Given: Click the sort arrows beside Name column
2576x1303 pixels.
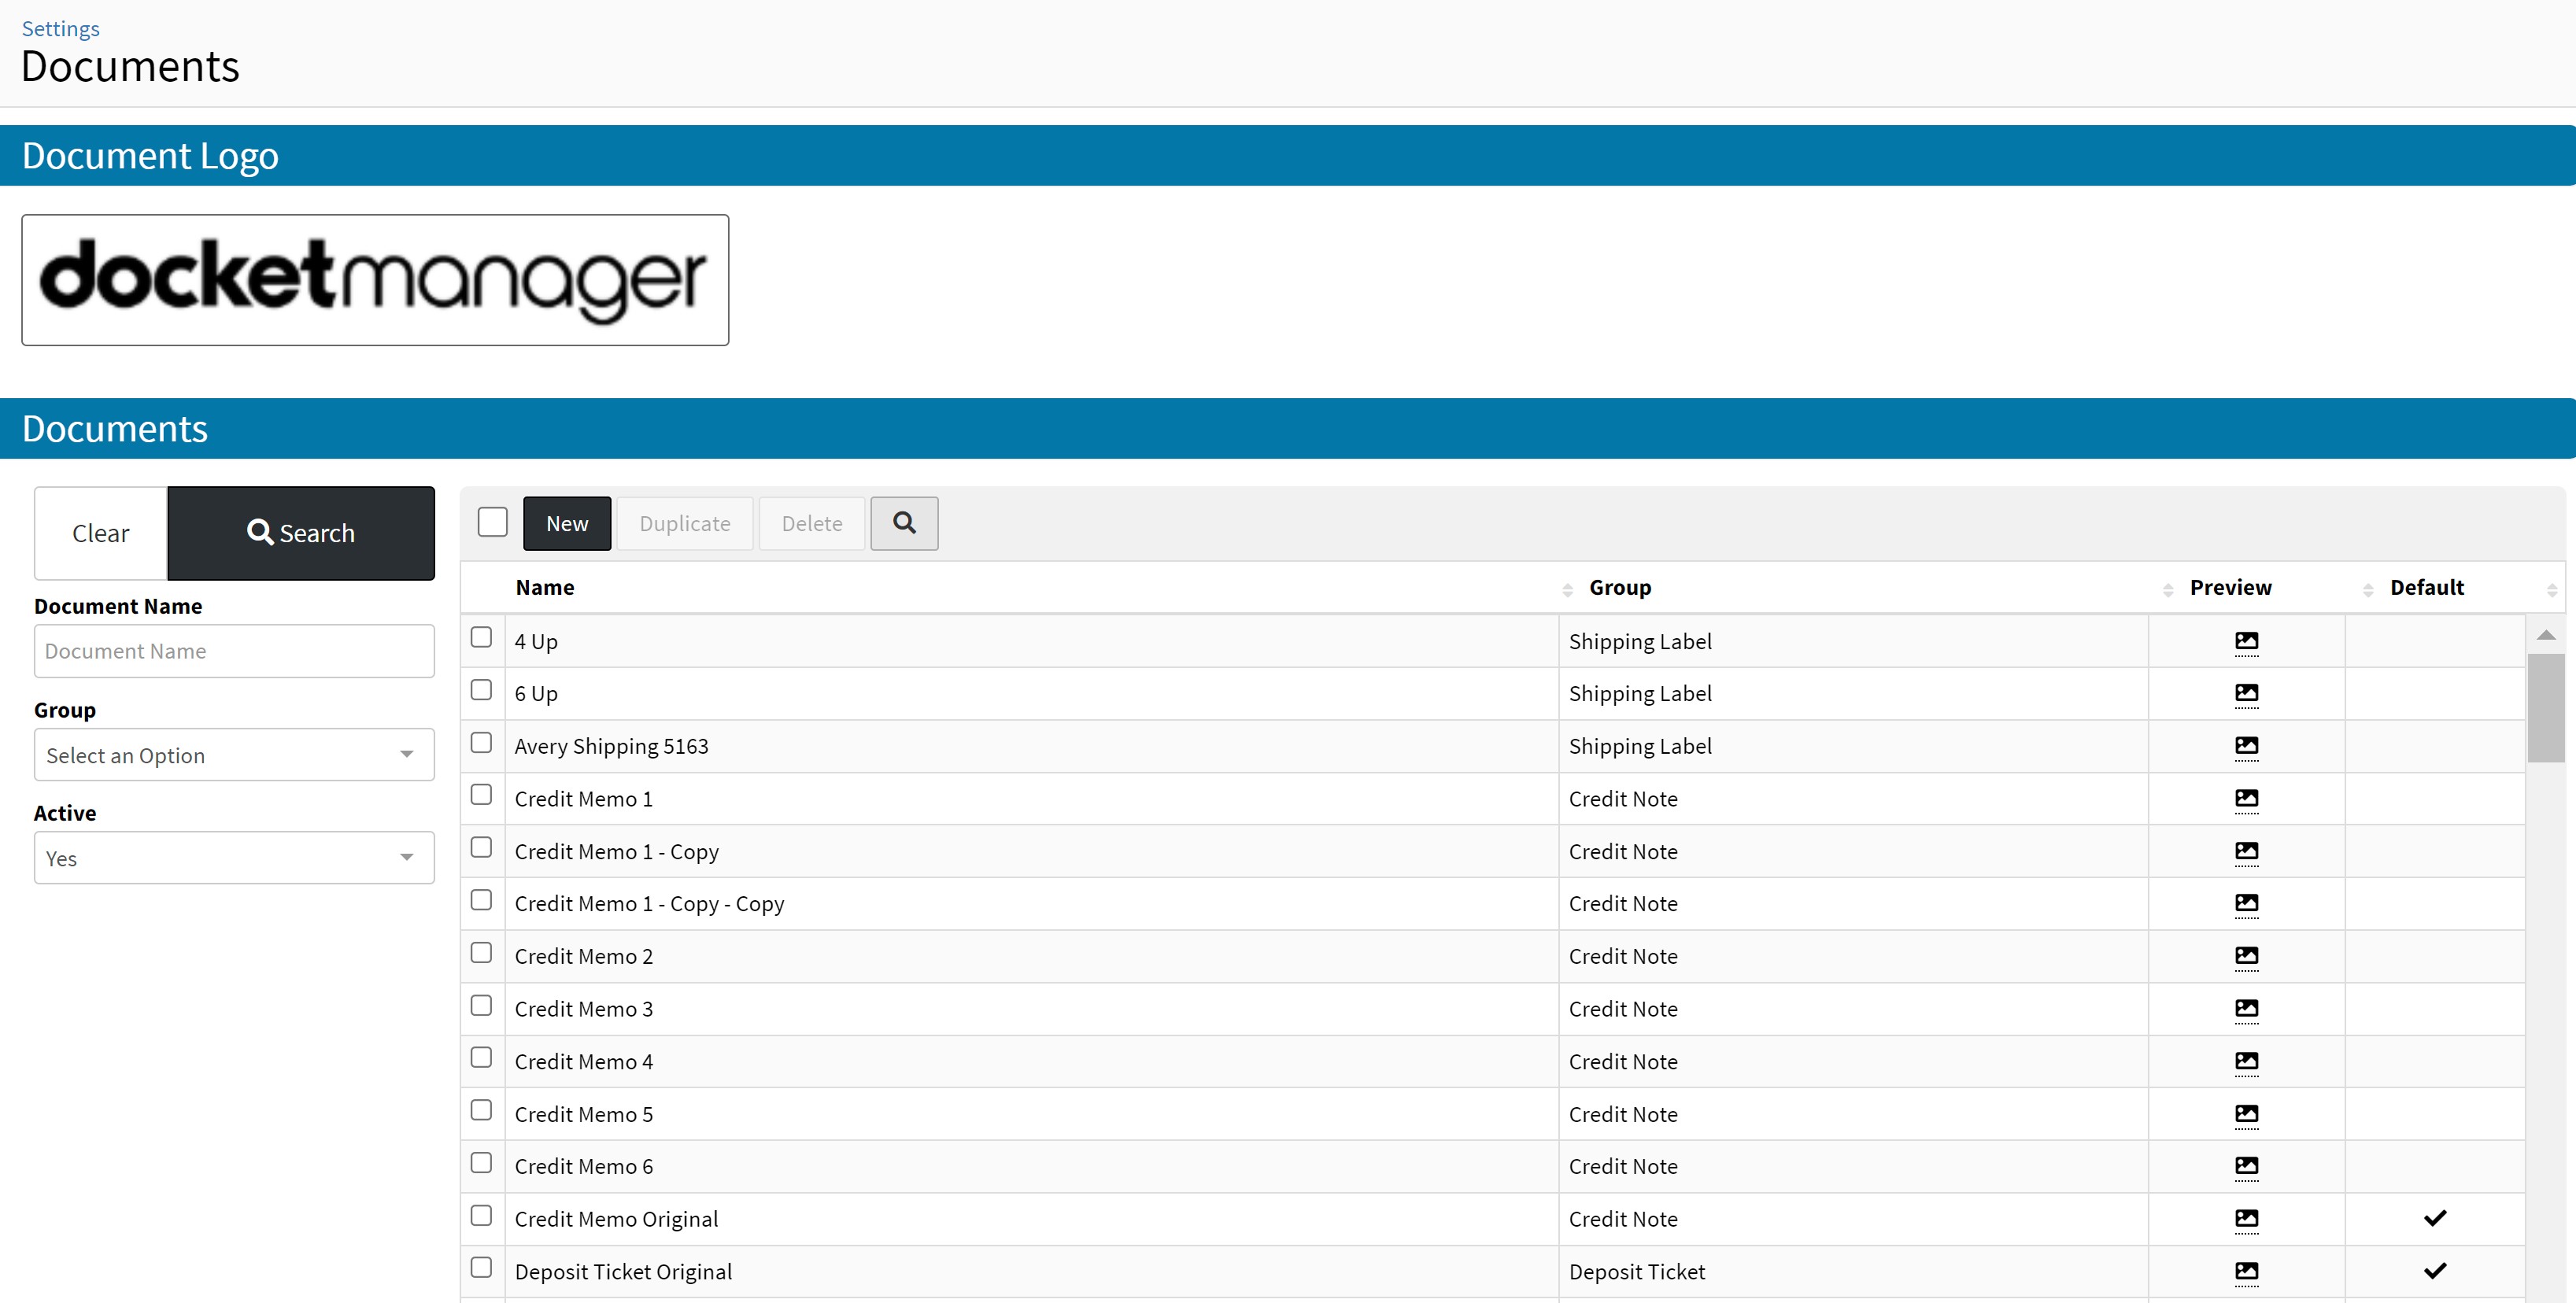Looking at the screenshot, I should [1567, 590].
